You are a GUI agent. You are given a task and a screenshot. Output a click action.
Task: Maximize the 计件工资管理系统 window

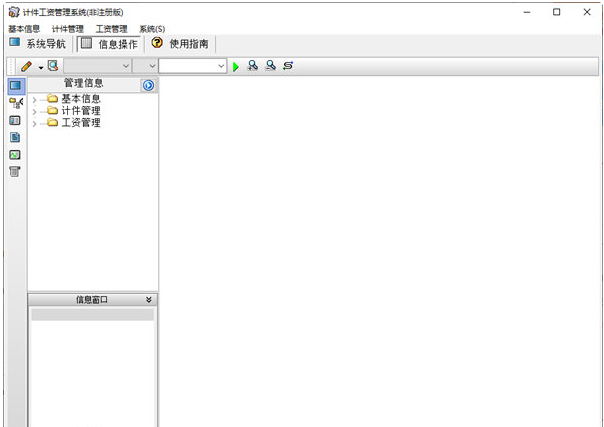(x=557, y=12)
